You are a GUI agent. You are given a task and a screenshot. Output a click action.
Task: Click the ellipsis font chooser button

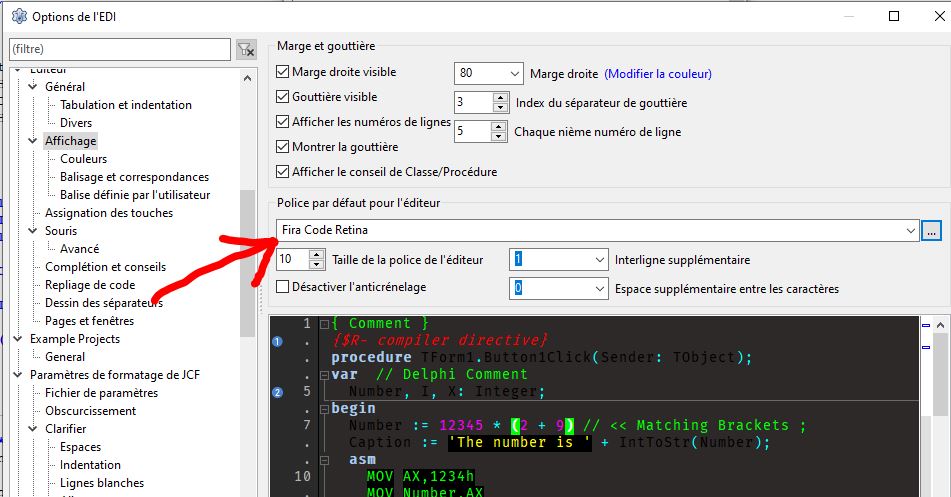point(932,230)
